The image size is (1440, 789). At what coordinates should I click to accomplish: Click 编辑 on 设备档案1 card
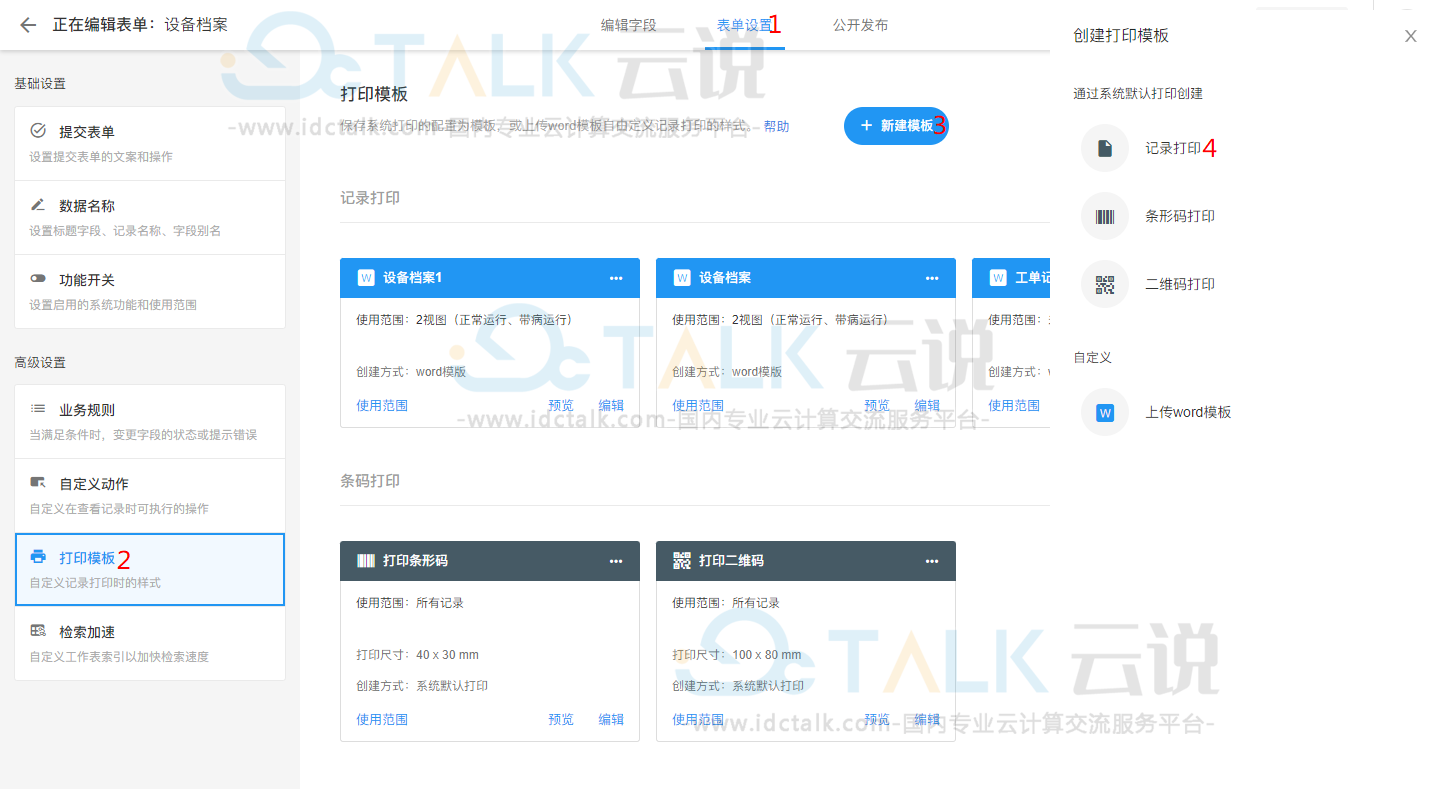(611, 405)
